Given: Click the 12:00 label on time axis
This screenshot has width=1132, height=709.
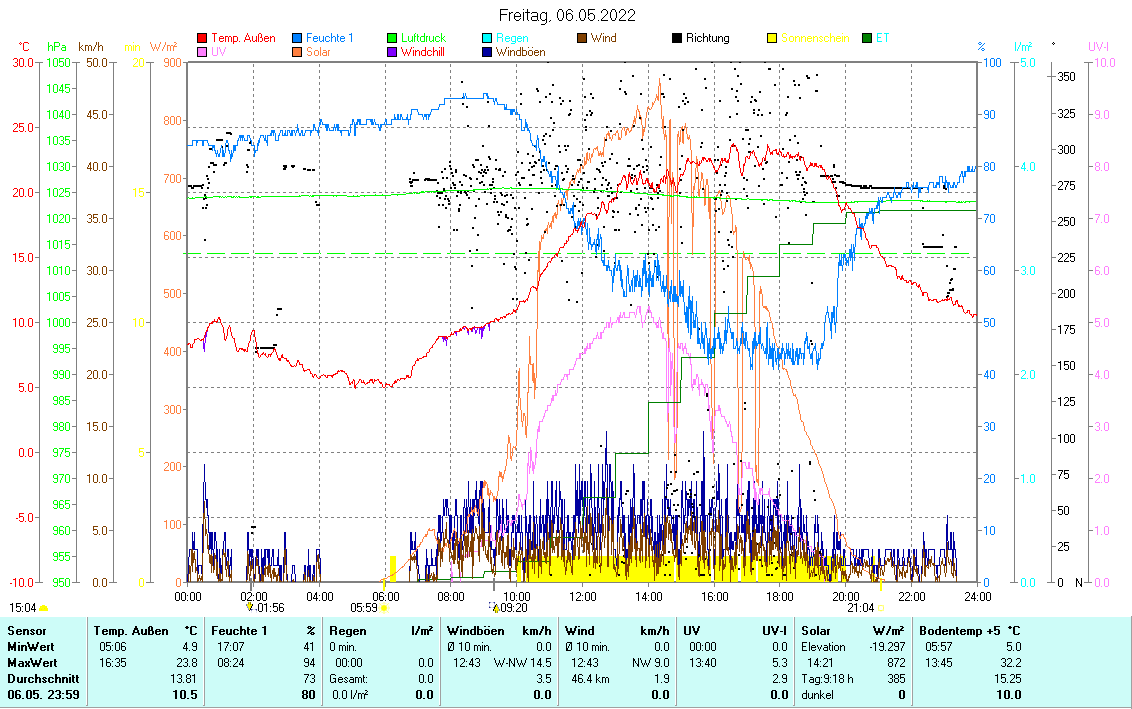Looking at the screenshot, I should pos(582,596).
